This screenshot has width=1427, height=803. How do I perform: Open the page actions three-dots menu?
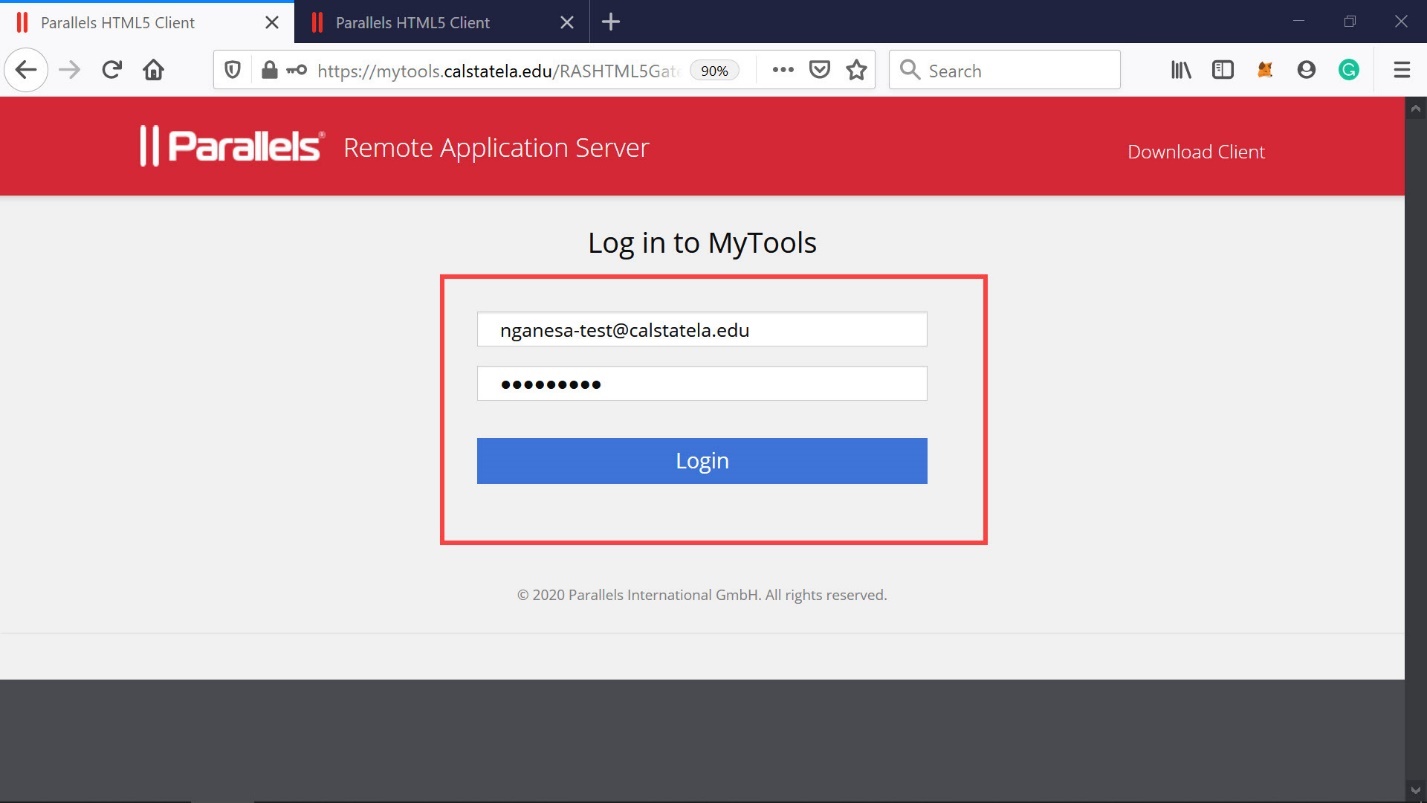[783, 70]
